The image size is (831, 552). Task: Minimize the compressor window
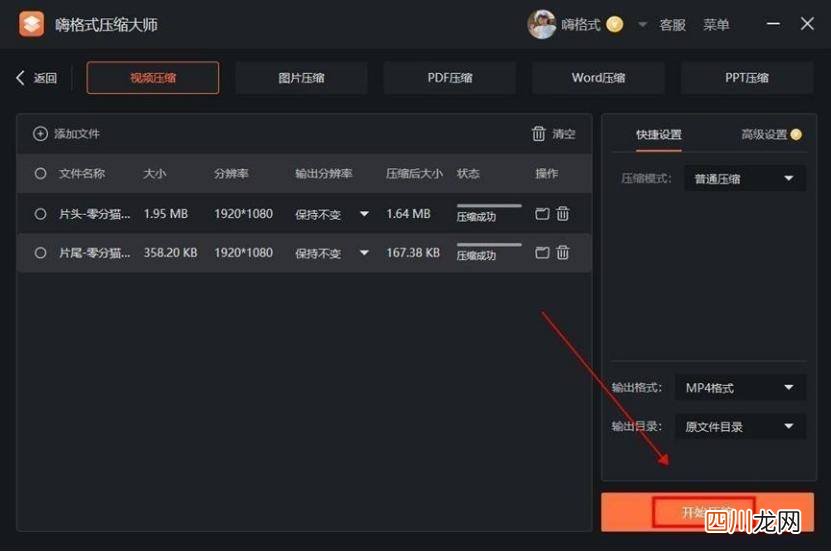tap(773, 24)
